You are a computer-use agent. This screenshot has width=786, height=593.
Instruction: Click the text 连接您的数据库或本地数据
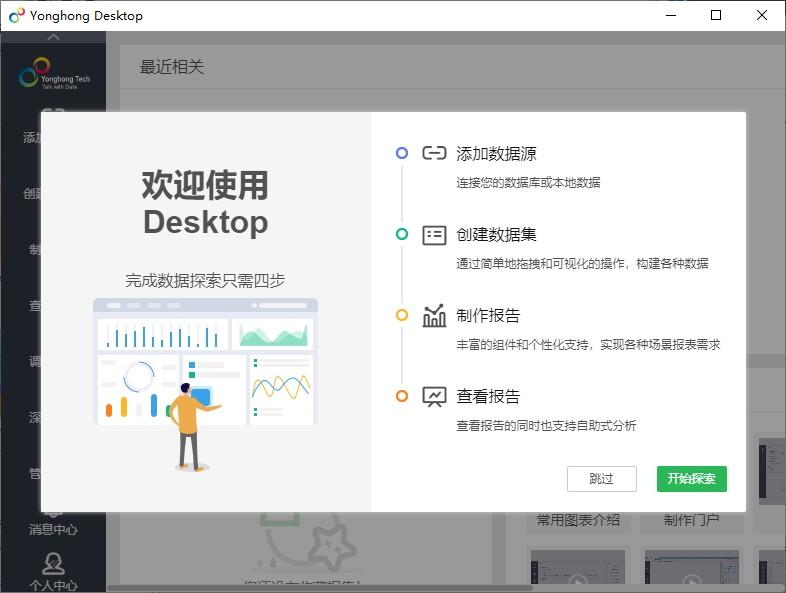coord(528,182)
